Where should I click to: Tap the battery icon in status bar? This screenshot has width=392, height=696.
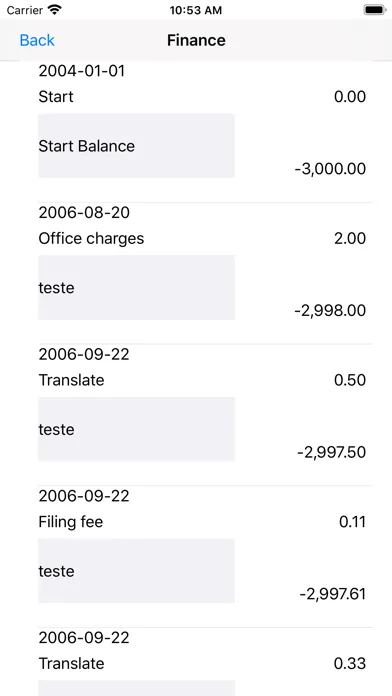tap(375, 10)
